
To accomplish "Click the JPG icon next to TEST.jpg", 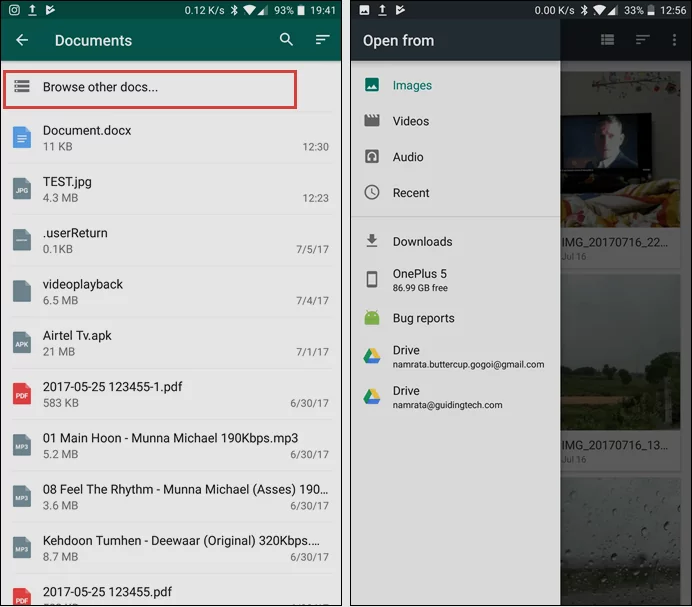I will [x=22, y=189].
